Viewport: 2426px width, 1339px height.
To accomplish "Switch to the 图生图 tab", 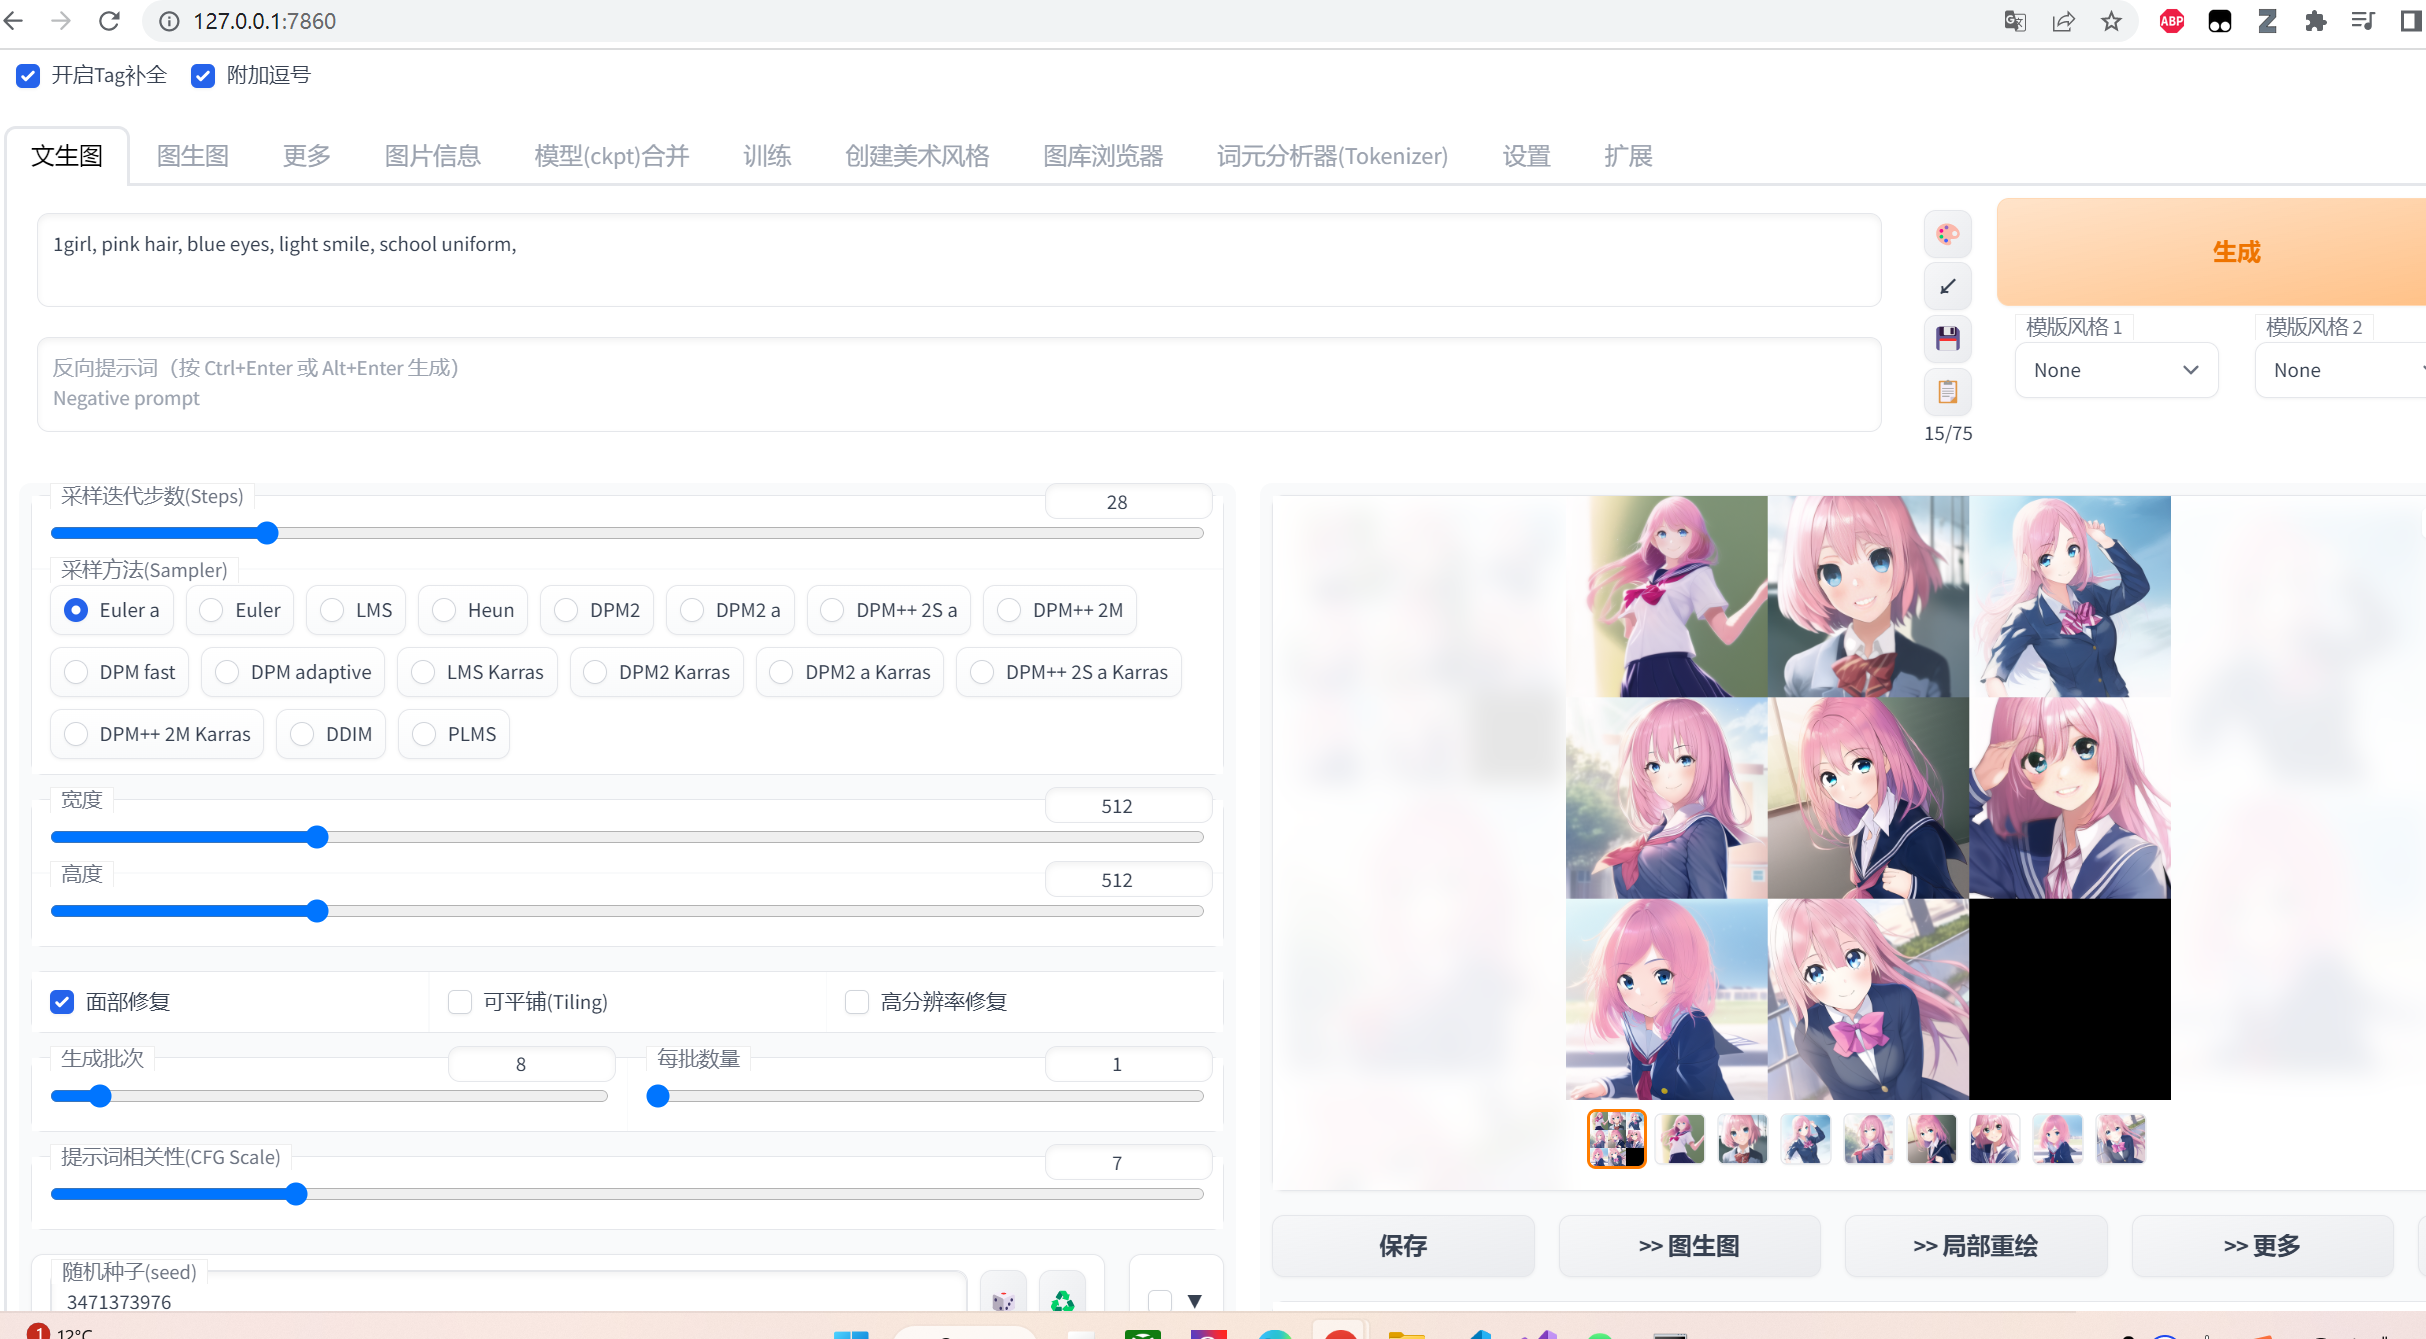I will 193,156.
